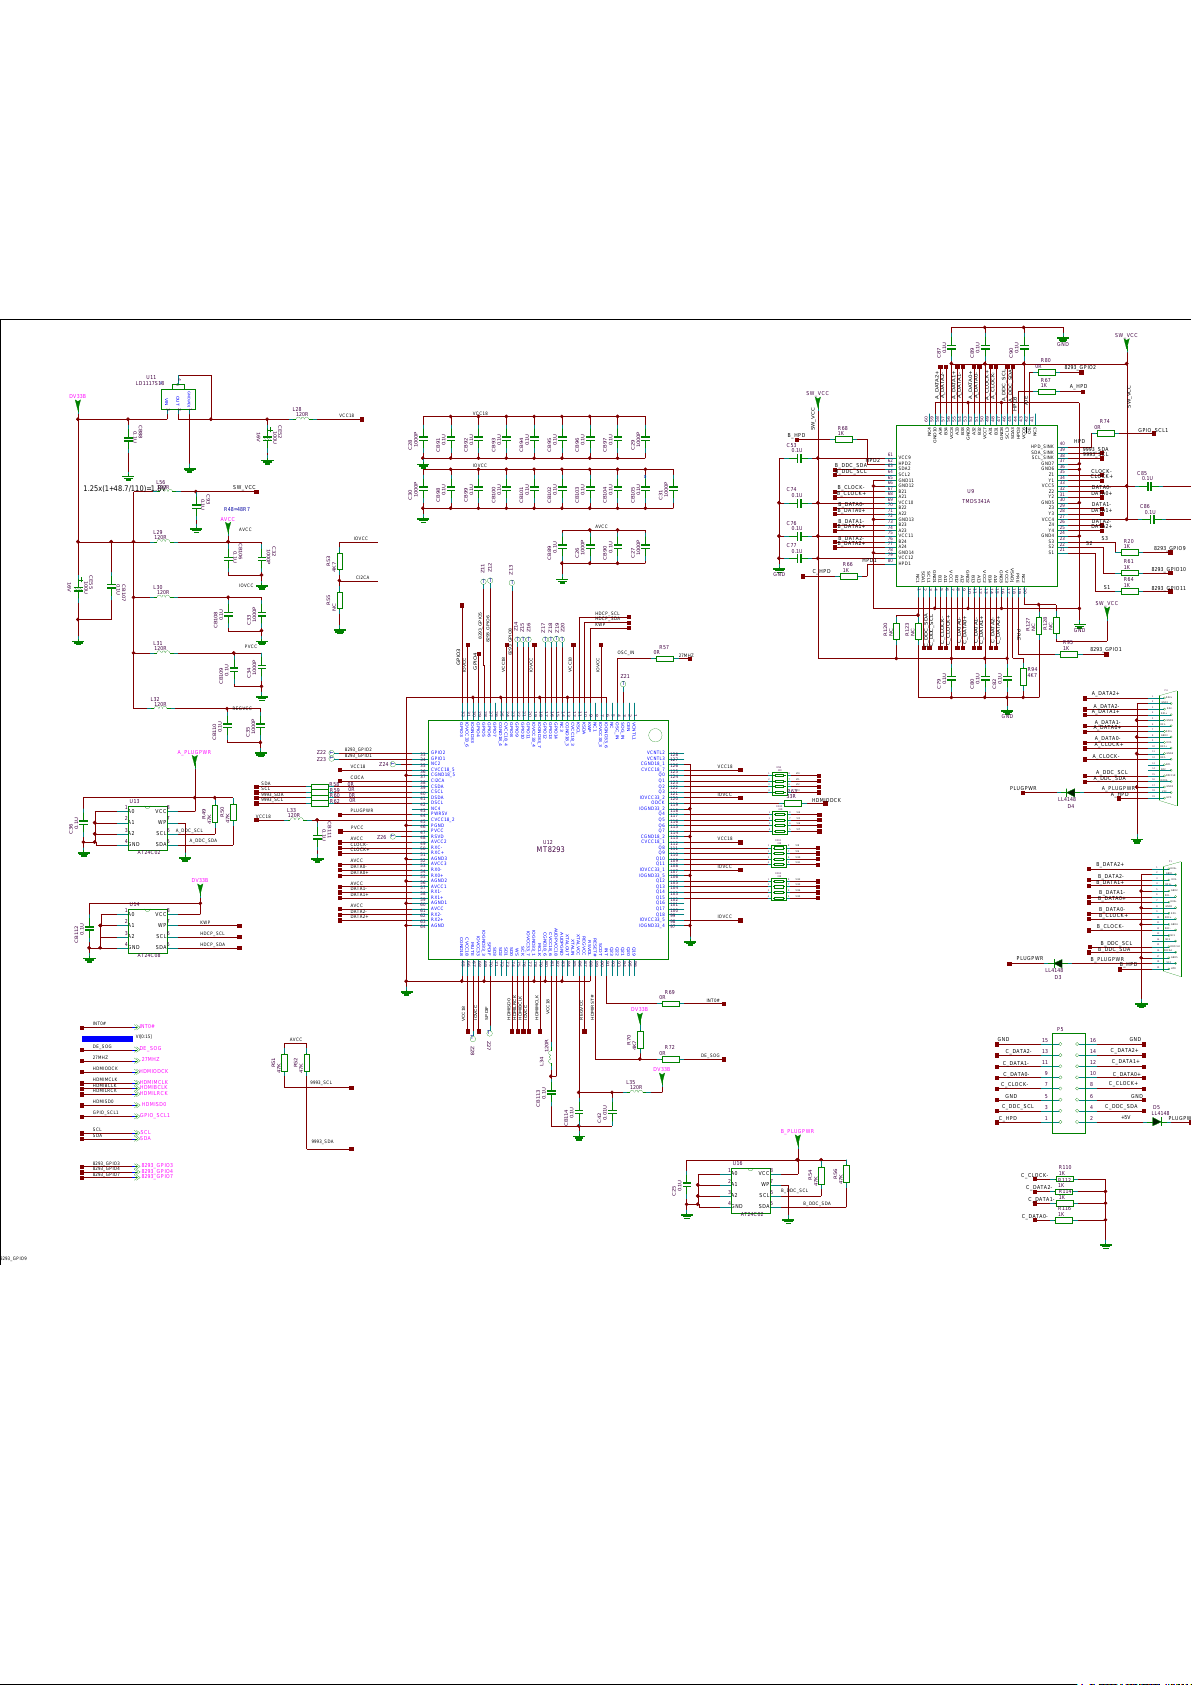Select the U12 MT8293 IC symbol
This screenshot has width=1192, height=1685.
(549, 840)
